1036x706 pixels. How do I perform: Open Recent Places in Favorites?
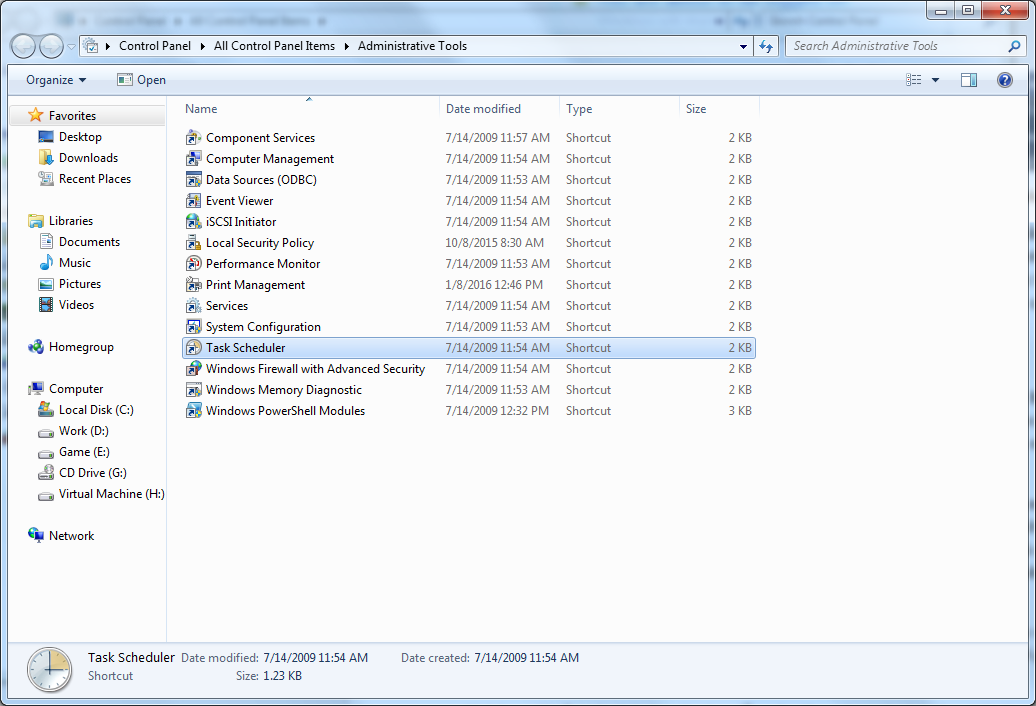[x=94, y=179]
